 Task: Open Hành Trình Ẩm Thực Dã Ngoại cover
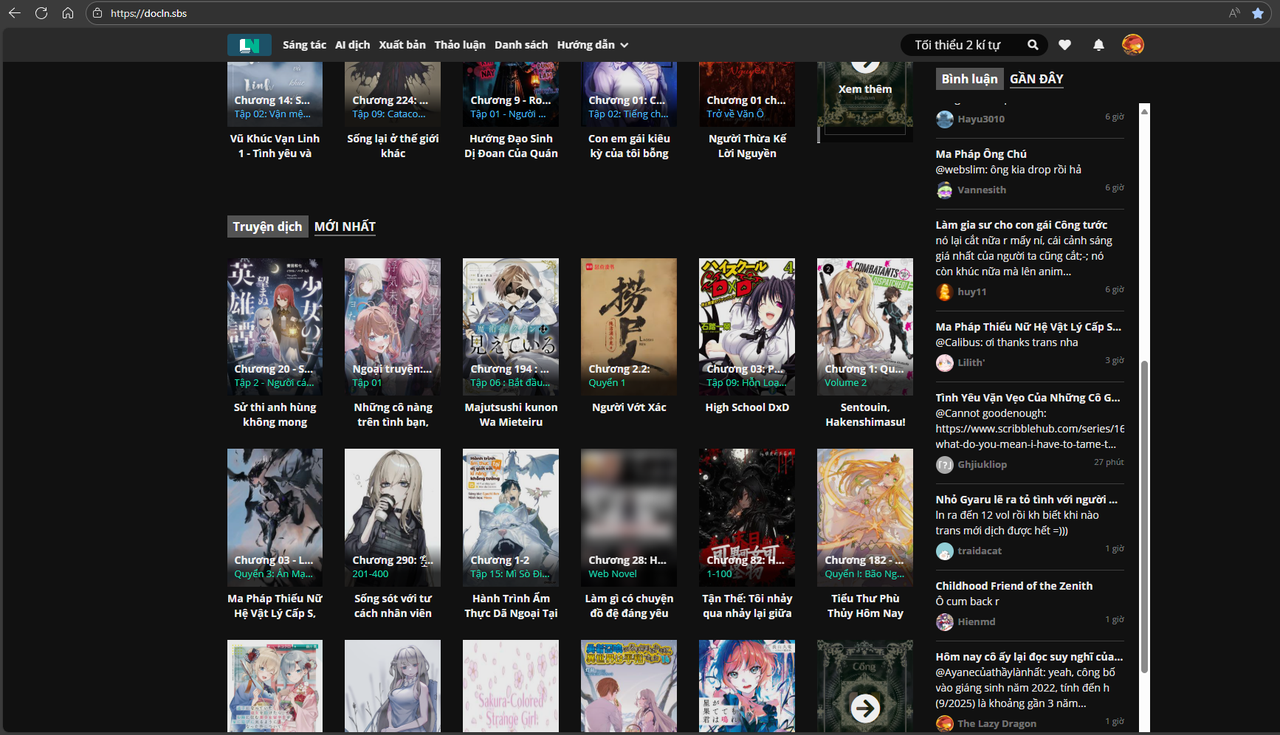(511, 518)
